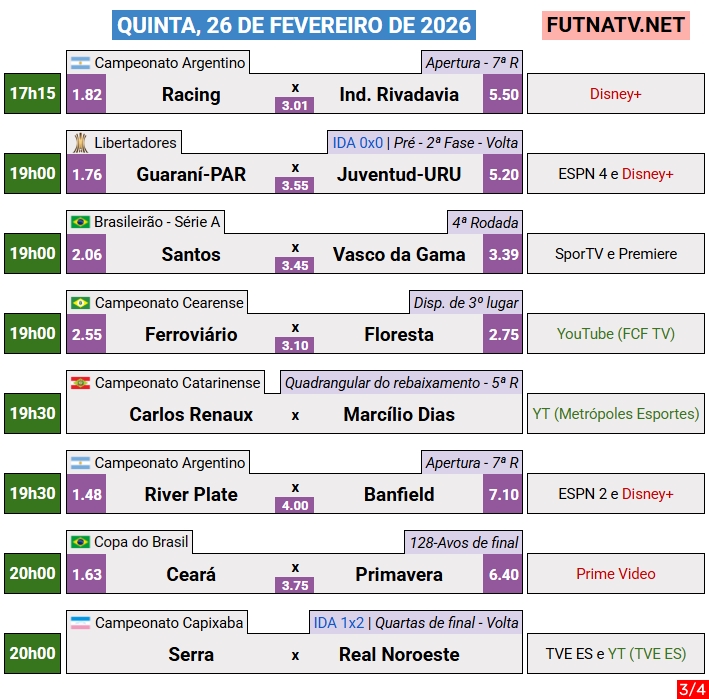Open YouTube (FCF TV) broadcast link
Image resolution: width=709 pixels, height=699 pixels.
click(615, 334)
